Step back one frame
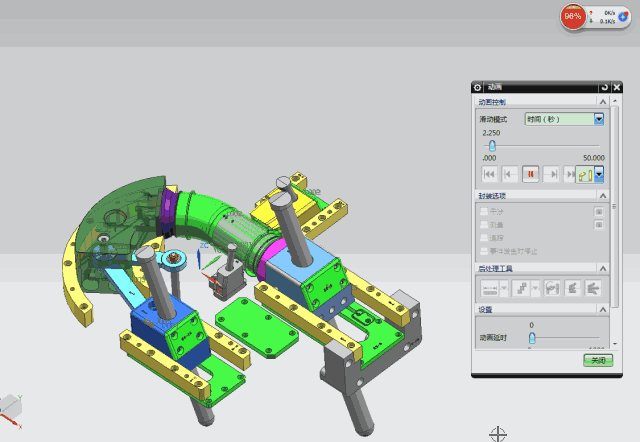Image resolution: width=640 pixels, height=442 pixels. click(x=510, y=174)
